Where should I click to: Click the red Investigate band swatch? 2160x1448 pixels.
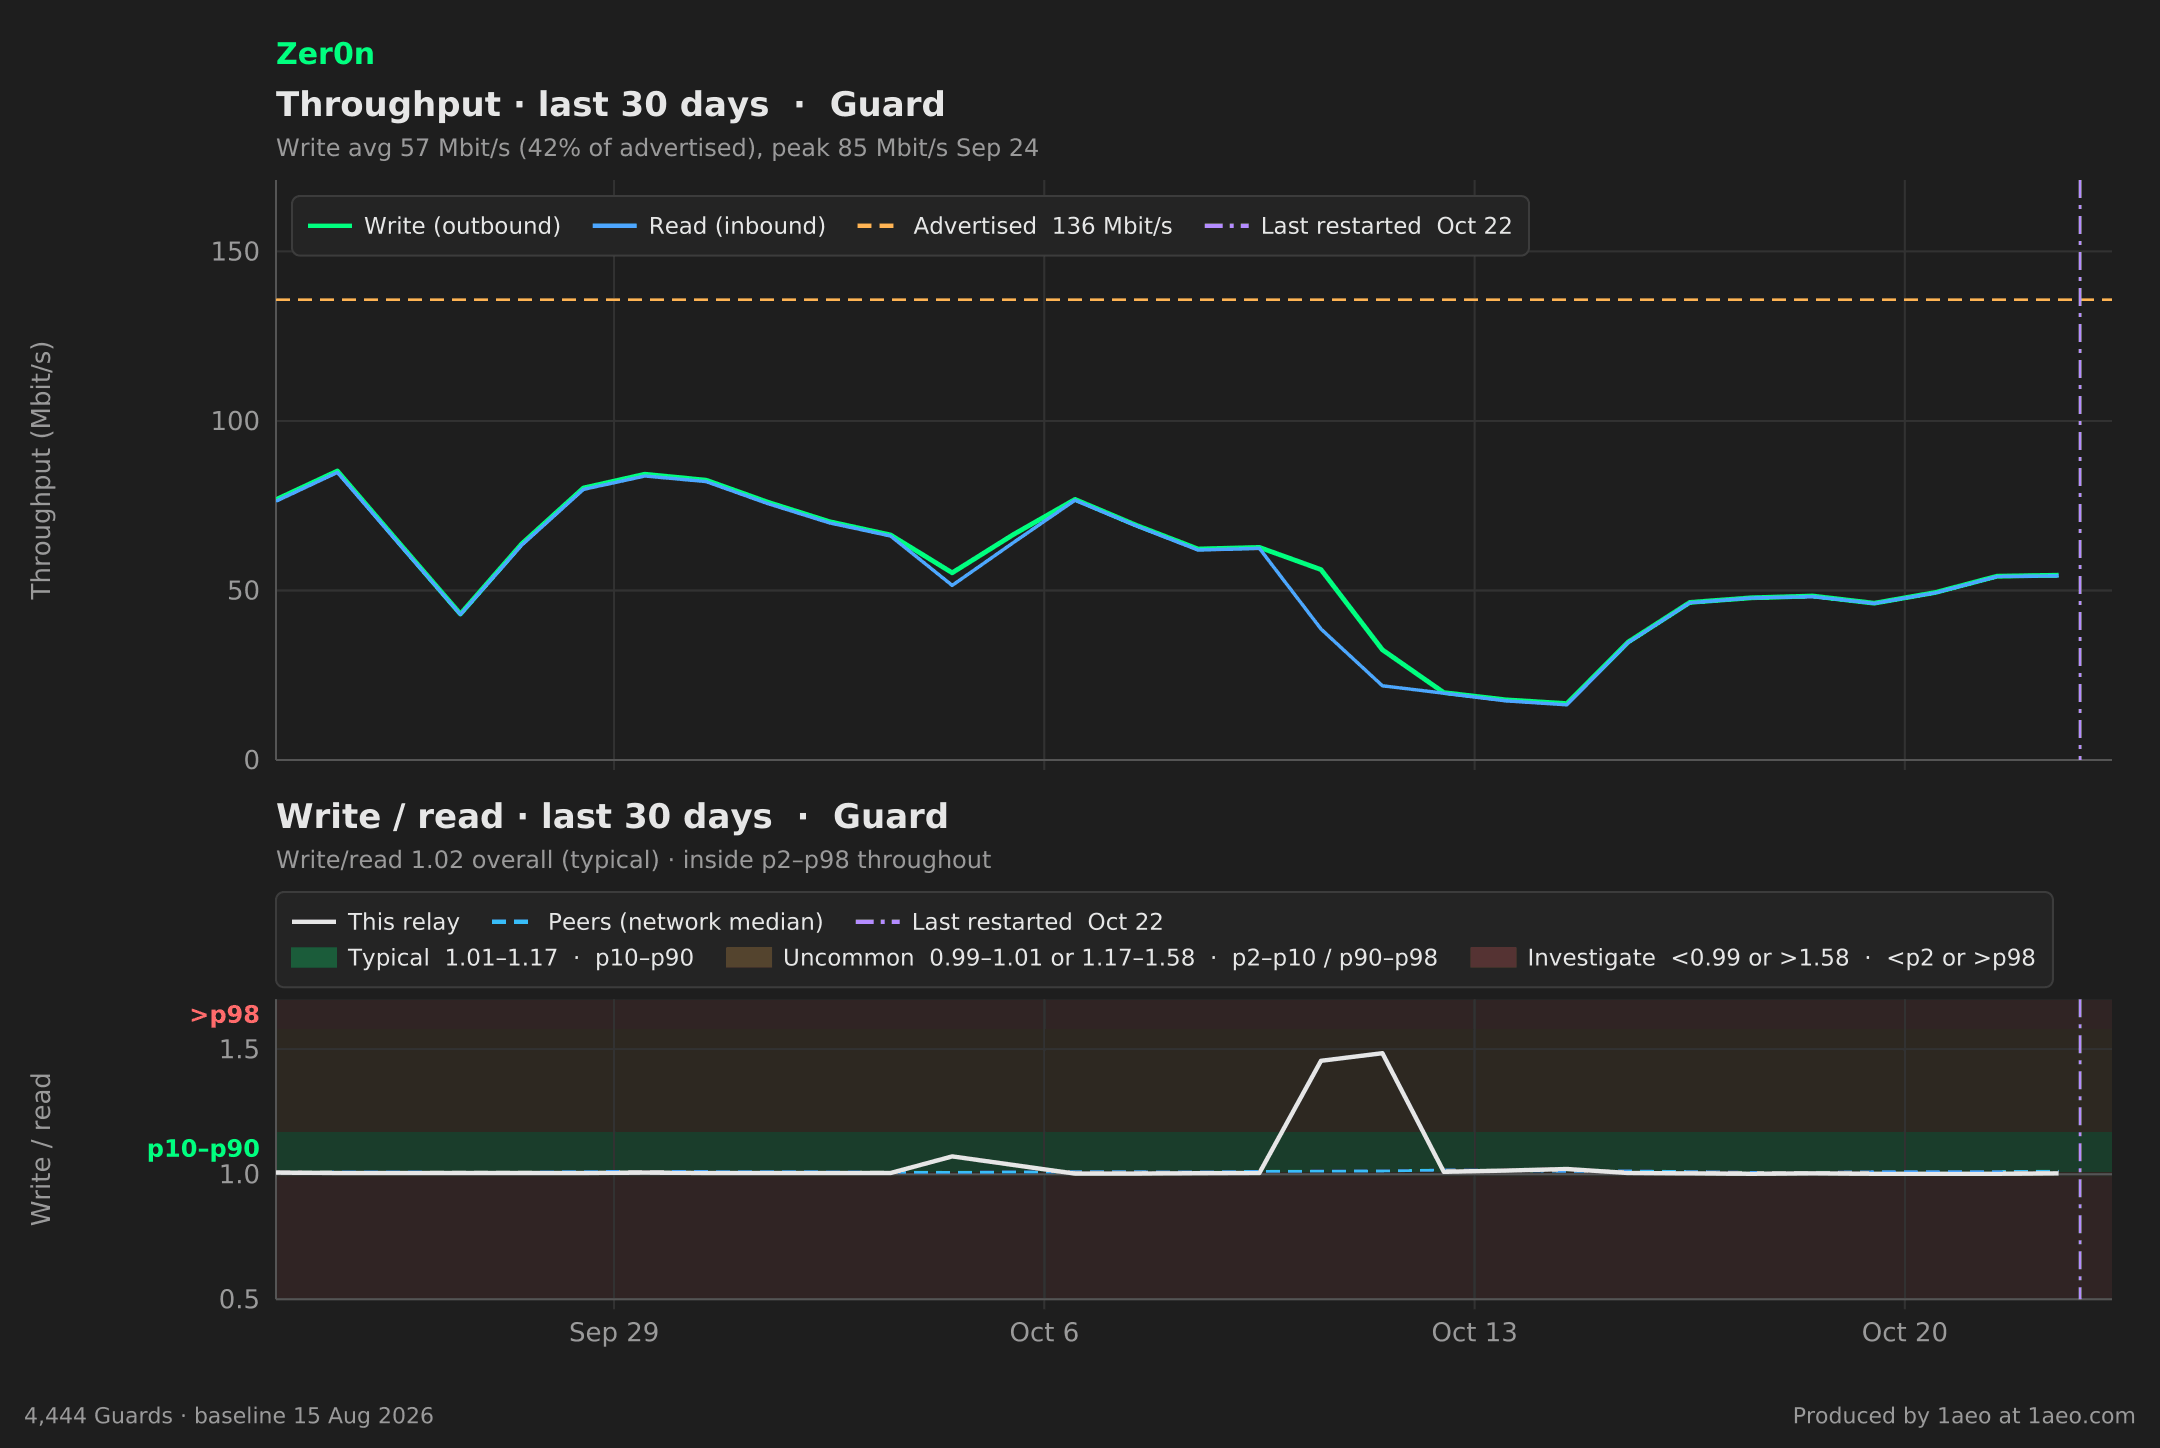pos(1493,958)
